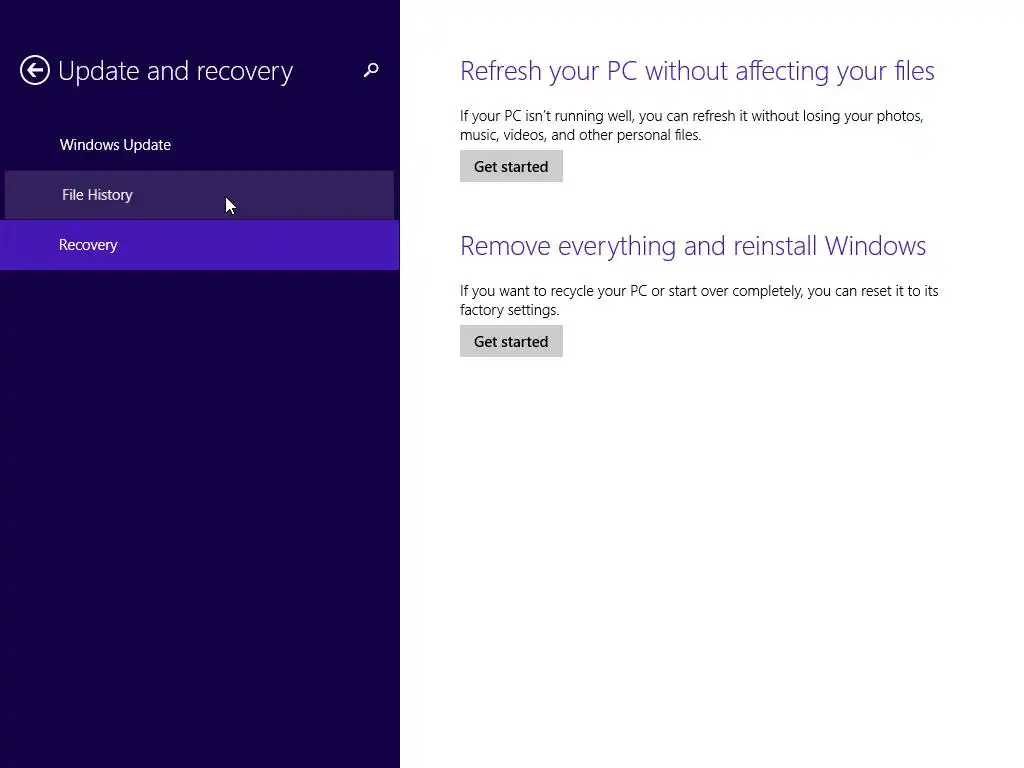The height and width of the screenshot is (768, 1024).
Task: Click Get started under Remove everything
Action: click(x=511, y=342)
